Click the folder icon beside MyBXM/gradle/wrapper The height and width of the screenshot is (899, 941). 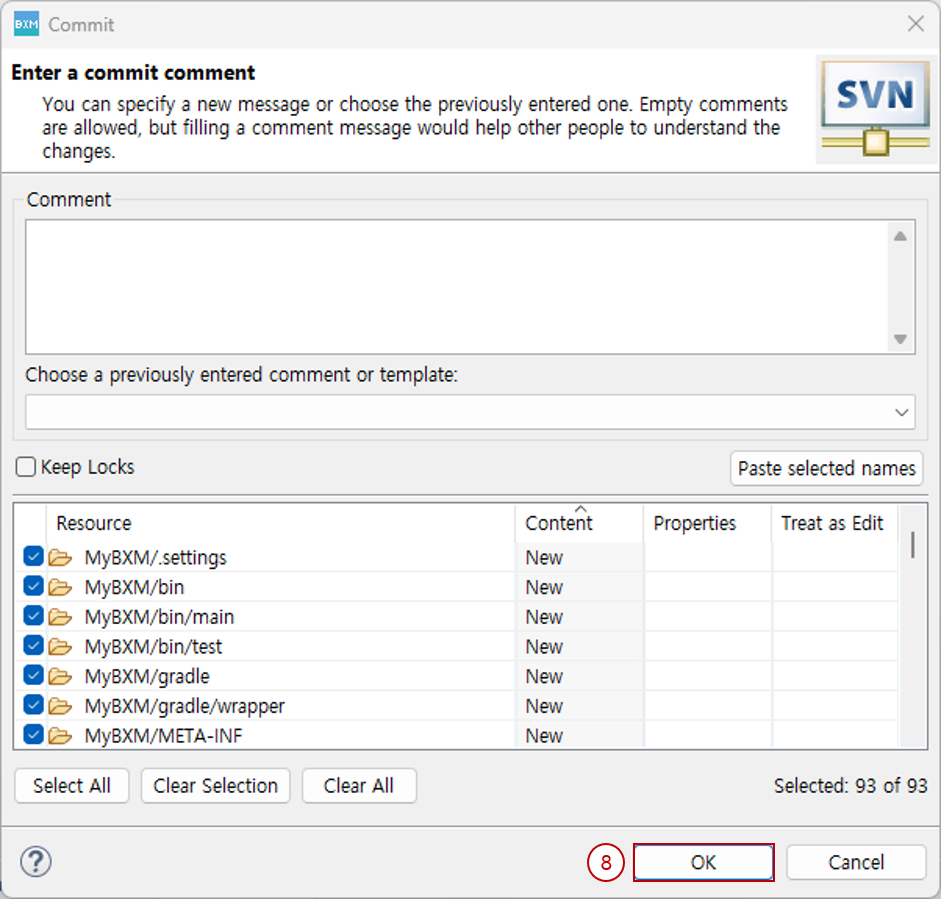coord(60,706)
